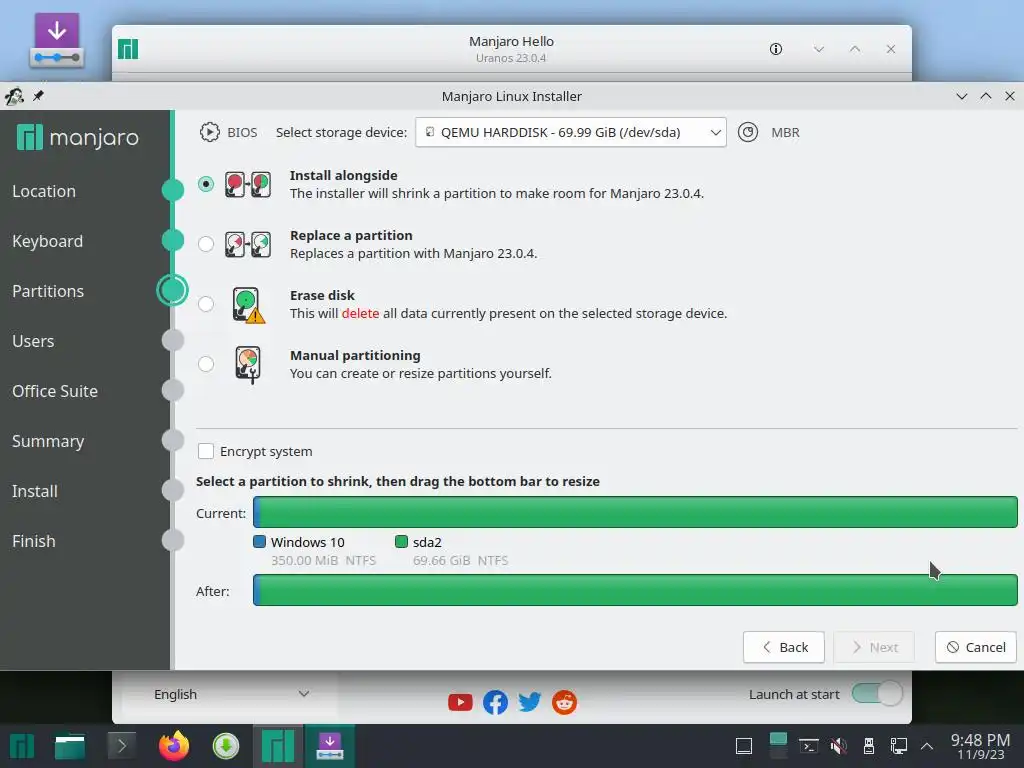The width and height of the screenshot is (1024, 768).
Task: Open the English language dropdown in Manjaro Hello
Action: click(x=230, y=694)
